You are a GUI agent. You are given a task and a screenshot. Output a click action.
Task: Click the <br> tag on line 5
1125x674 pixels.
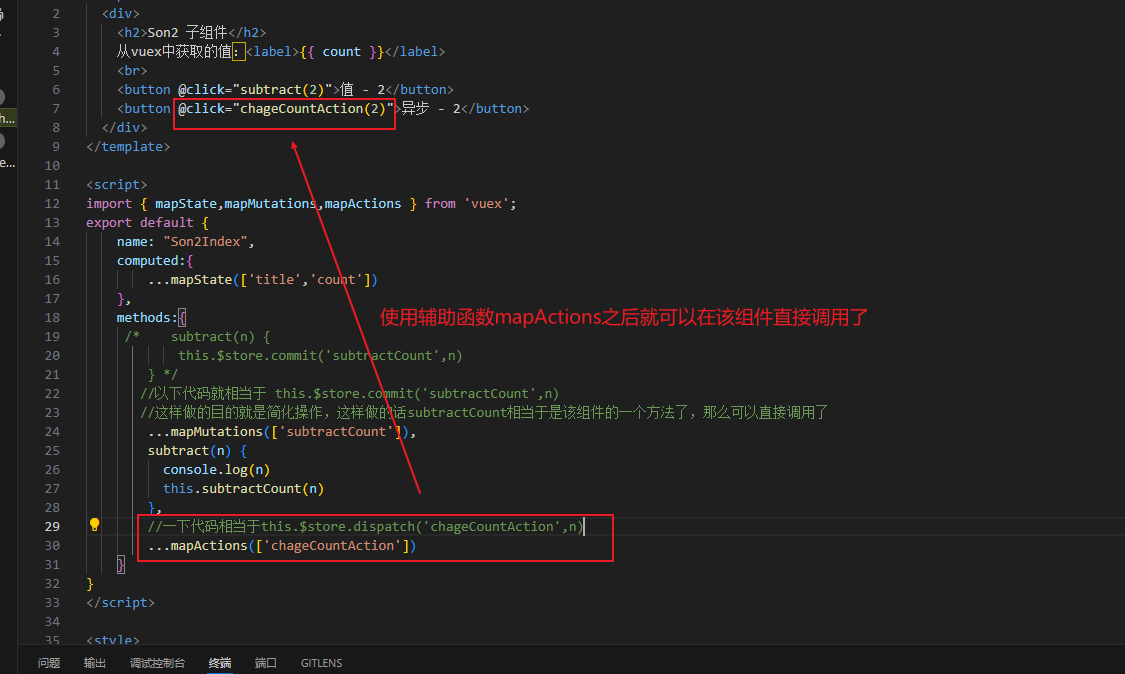pos(132,70)
